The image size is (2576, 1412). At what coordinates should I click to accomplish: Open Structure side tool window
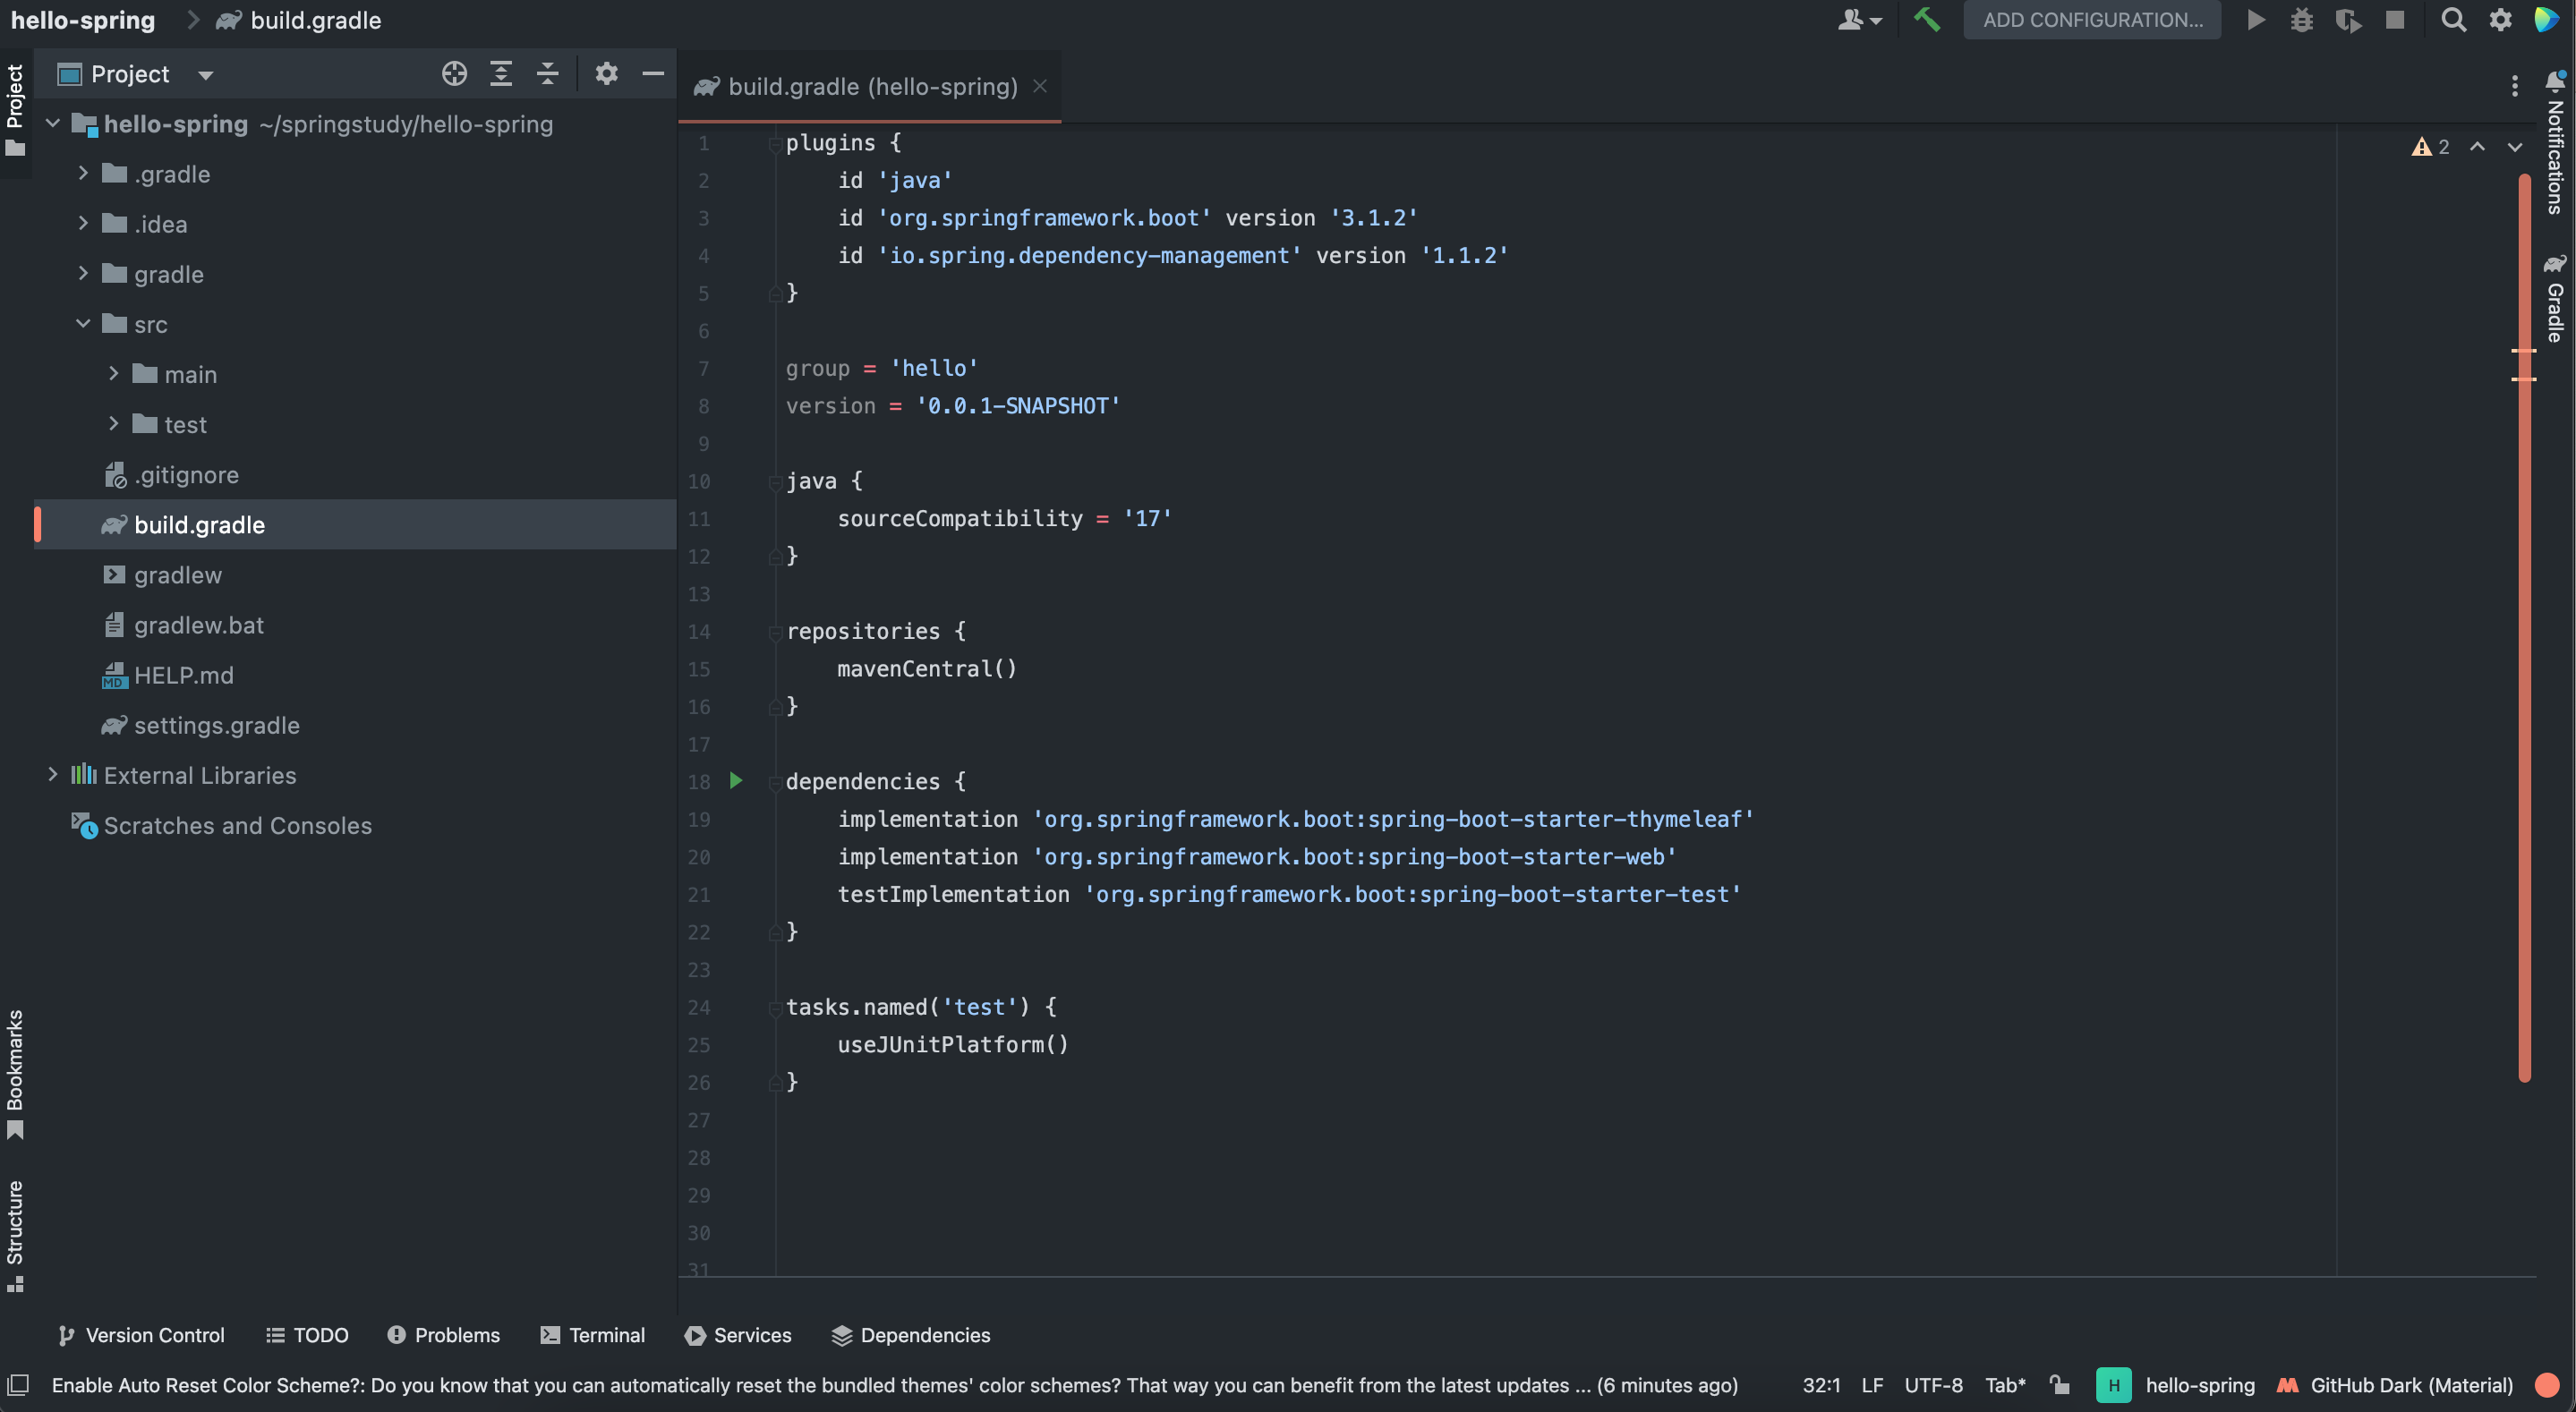pyautogui.click(x=15, y=1235)
